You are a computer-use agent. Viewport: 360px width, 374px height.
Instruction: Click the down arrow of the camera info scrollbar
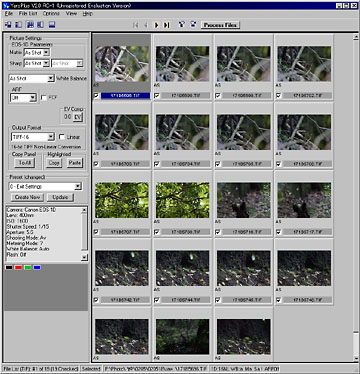point(84,257)
